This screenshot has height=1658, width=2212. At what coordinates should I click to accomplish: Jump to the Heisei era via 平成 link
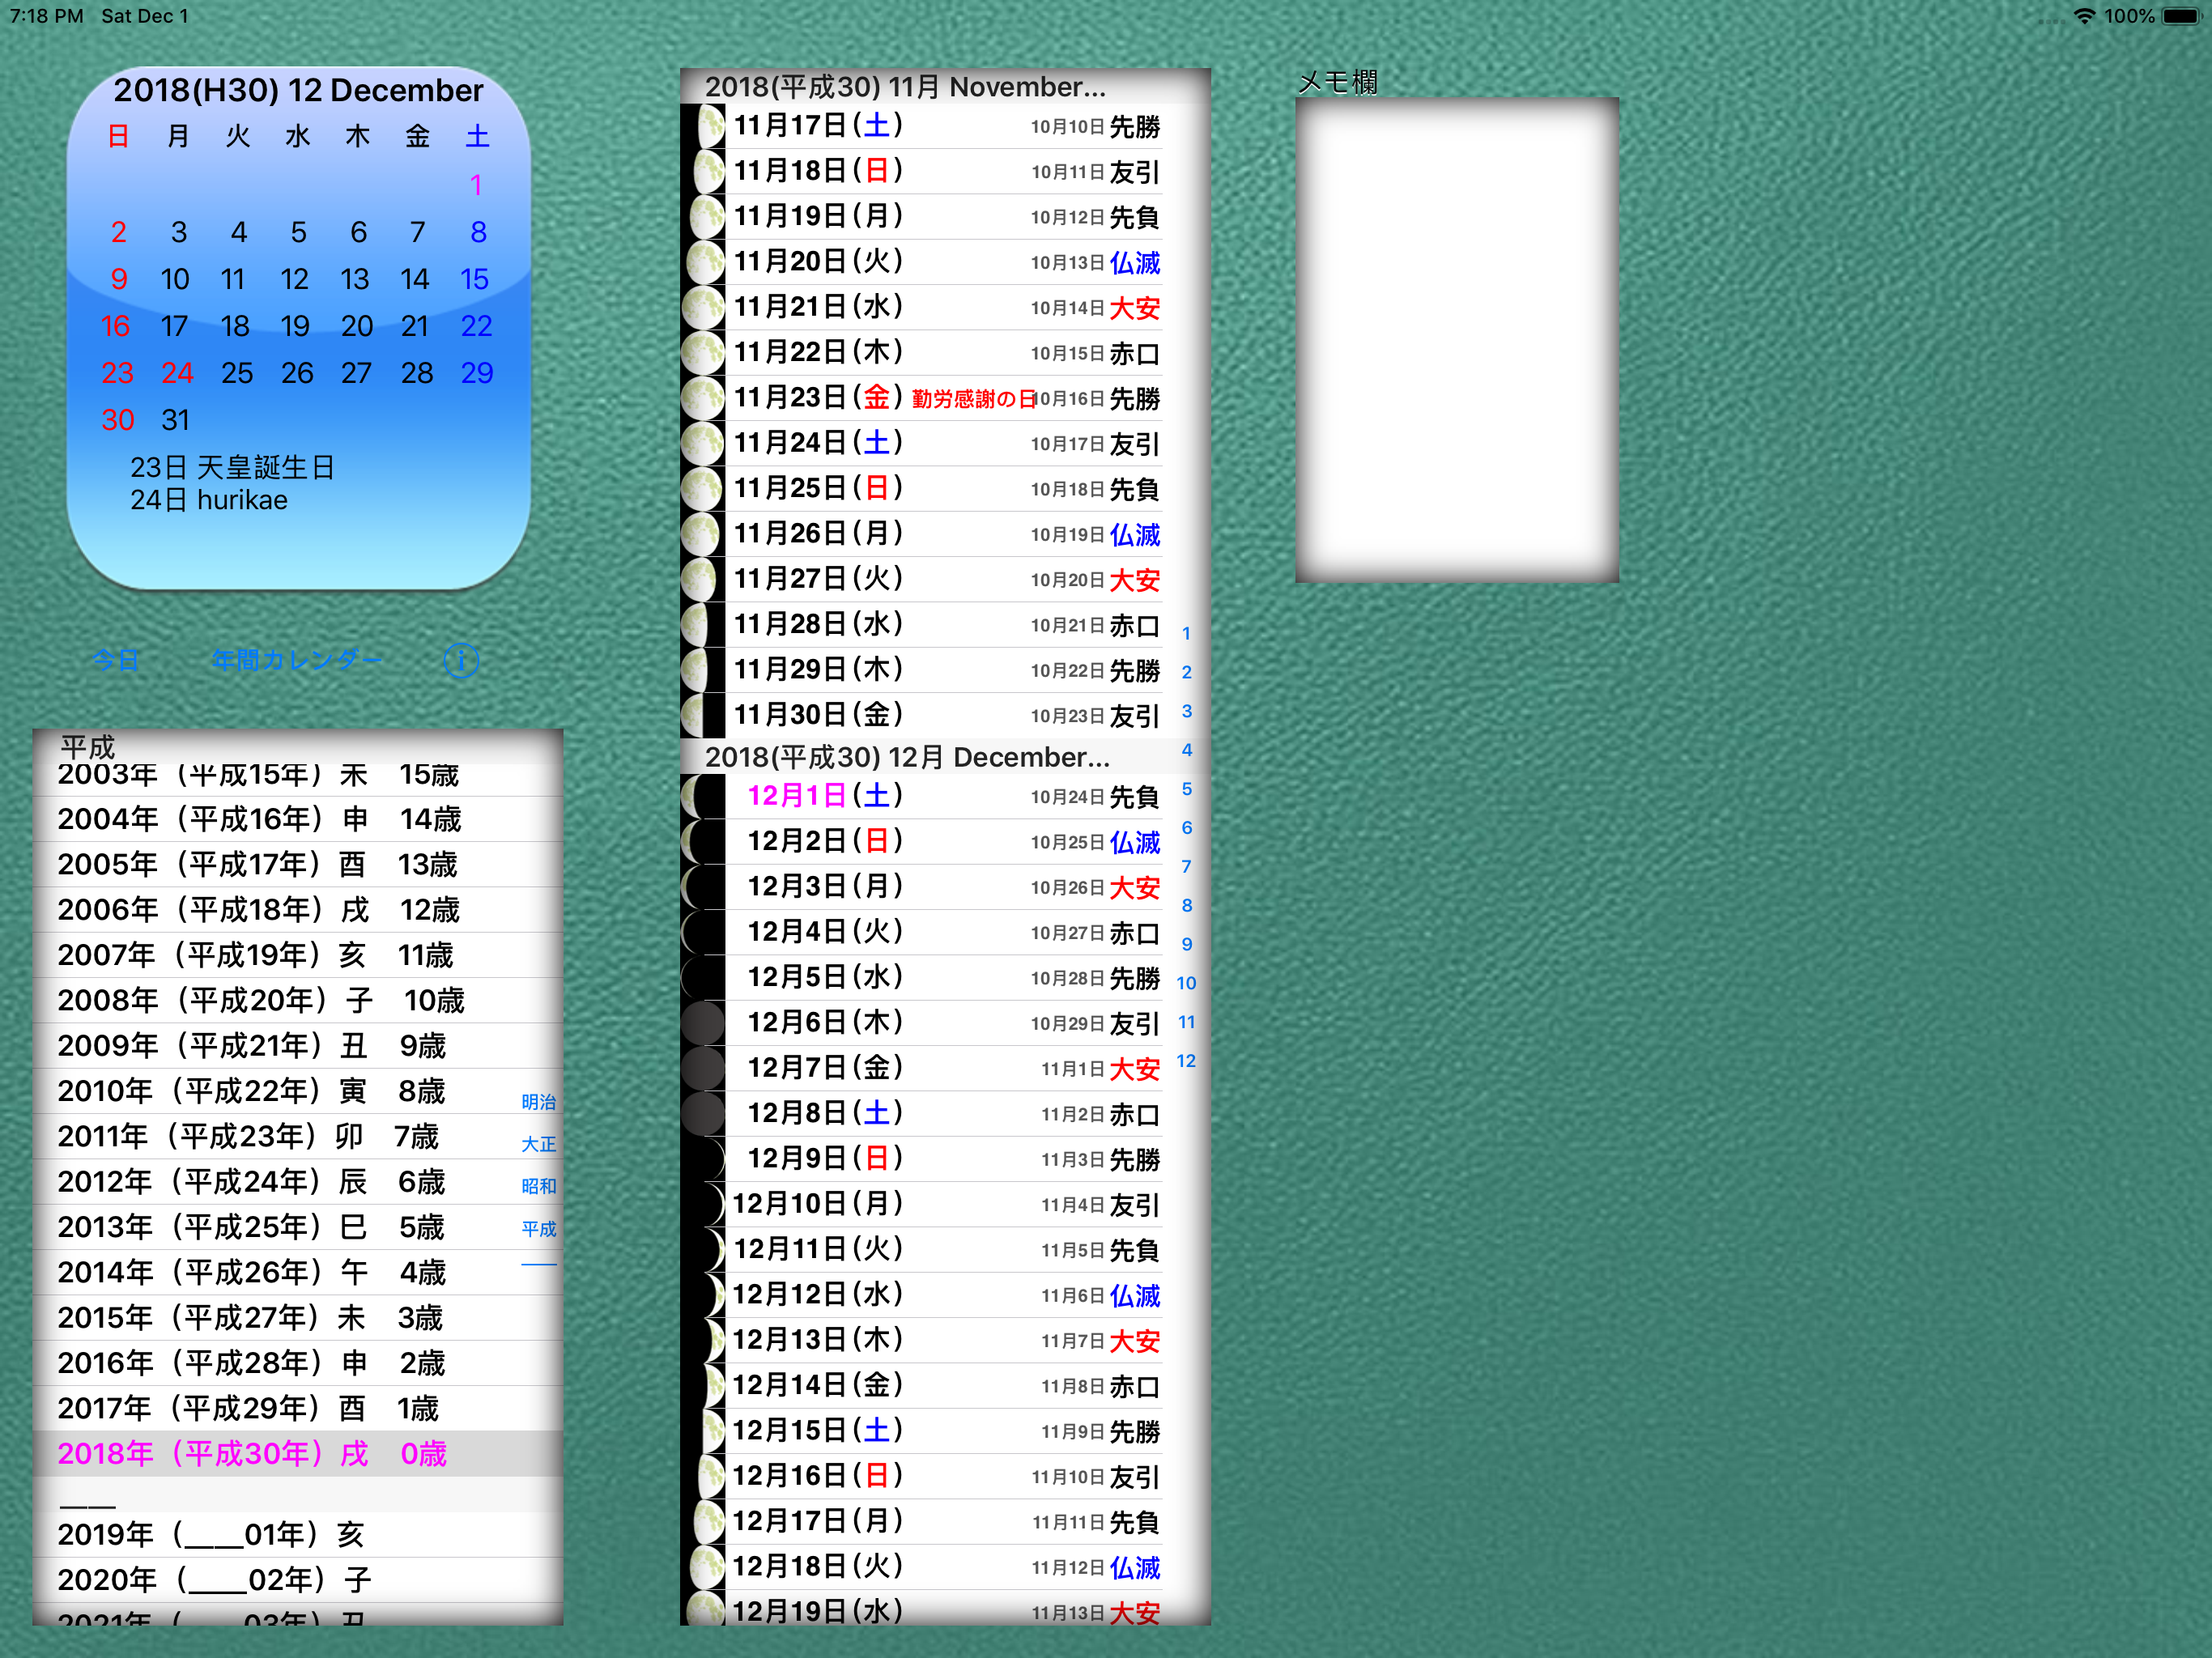(x=539, y=1228)
